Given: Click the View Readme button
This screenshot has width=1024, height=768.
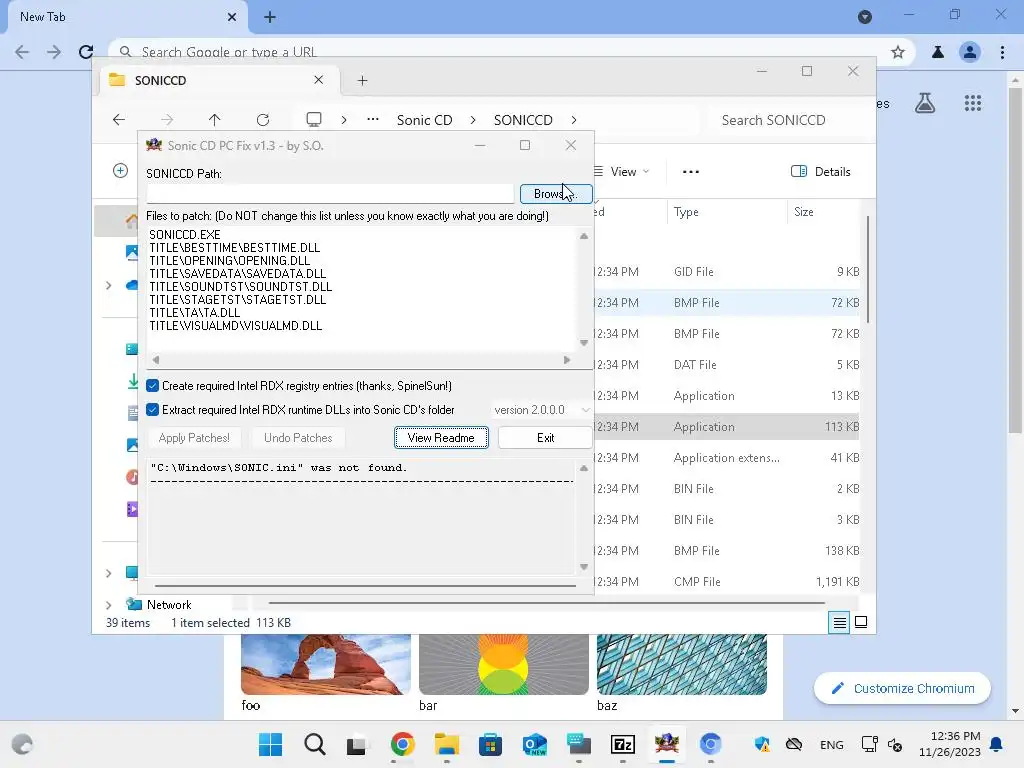Looking at the screenshot, I should tap(441, 438).
